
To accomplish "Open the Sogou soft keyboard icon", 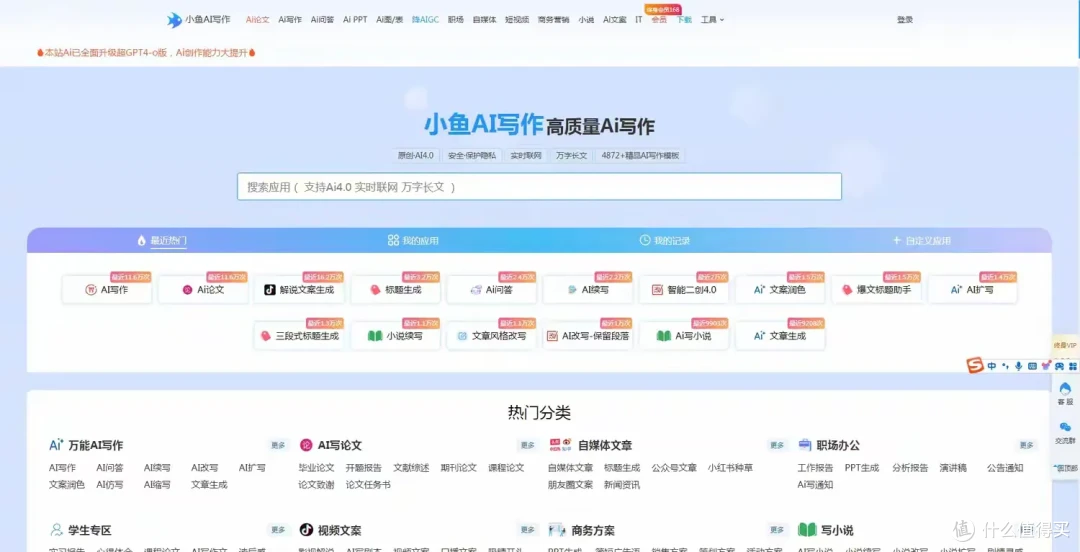I will [1032, 366].
